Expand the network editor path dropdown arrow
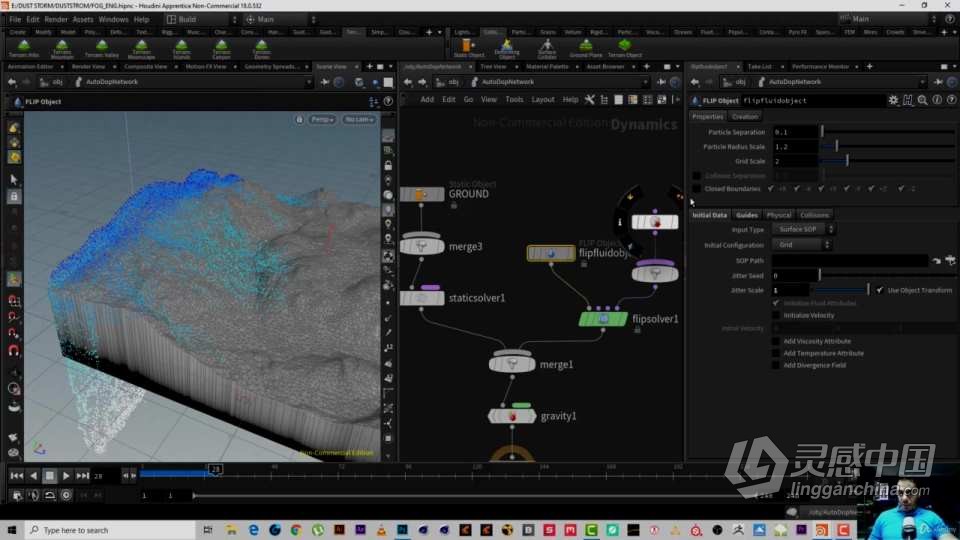This screenshot has width=960, height=540. pos(645,82)
